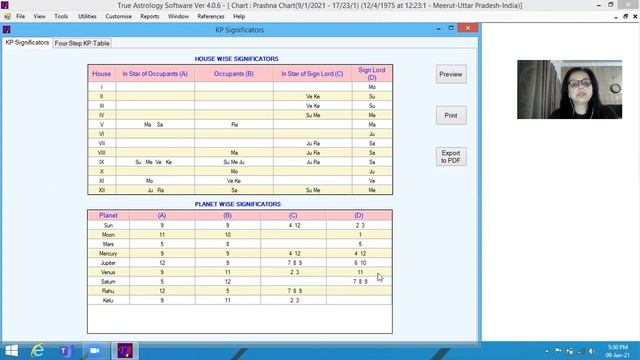The width and height of the screenshot is (640, 360).
Task: Open the Tools menu
Action: (x=61, y=16)
